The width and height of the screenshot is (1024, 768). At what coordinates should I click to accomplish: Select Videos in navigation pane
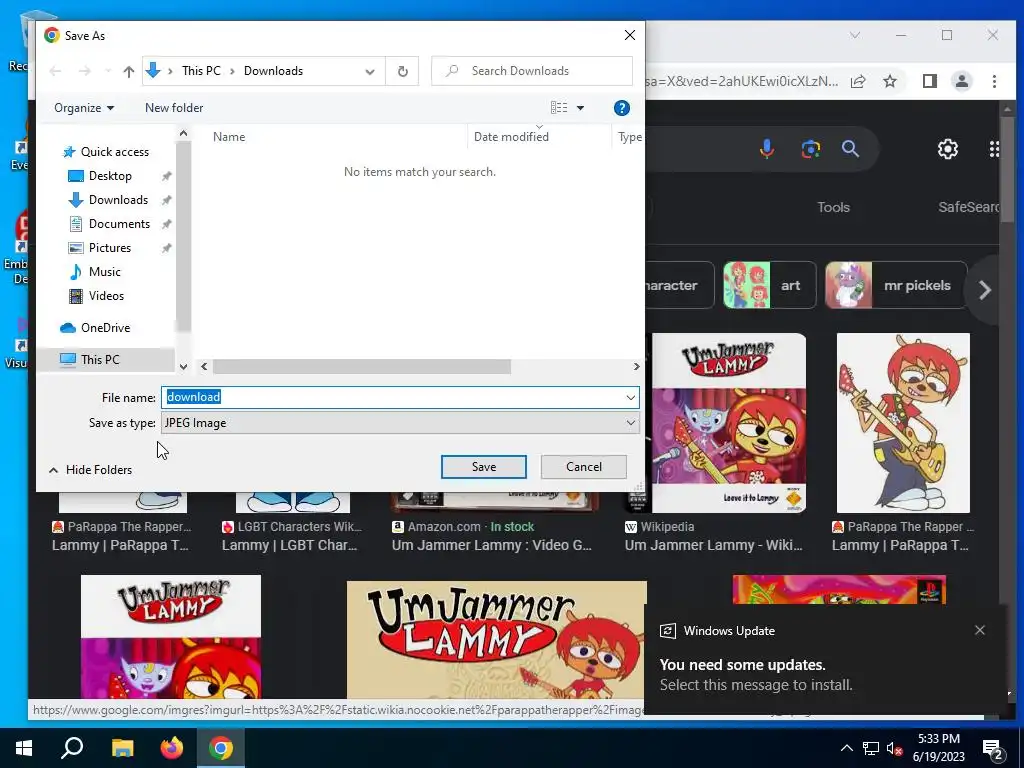coord(106,296)
